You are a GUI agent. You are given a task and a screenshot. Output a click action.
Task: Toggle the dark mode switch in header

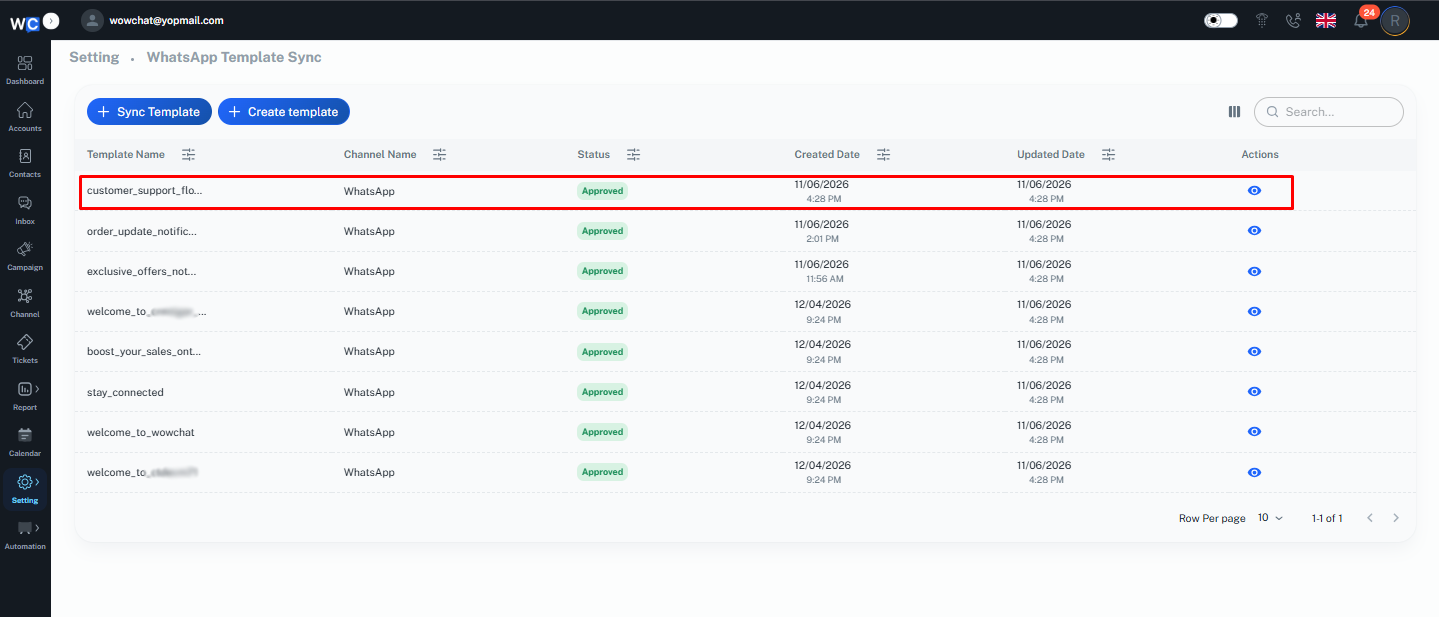tap(1221, 20)
